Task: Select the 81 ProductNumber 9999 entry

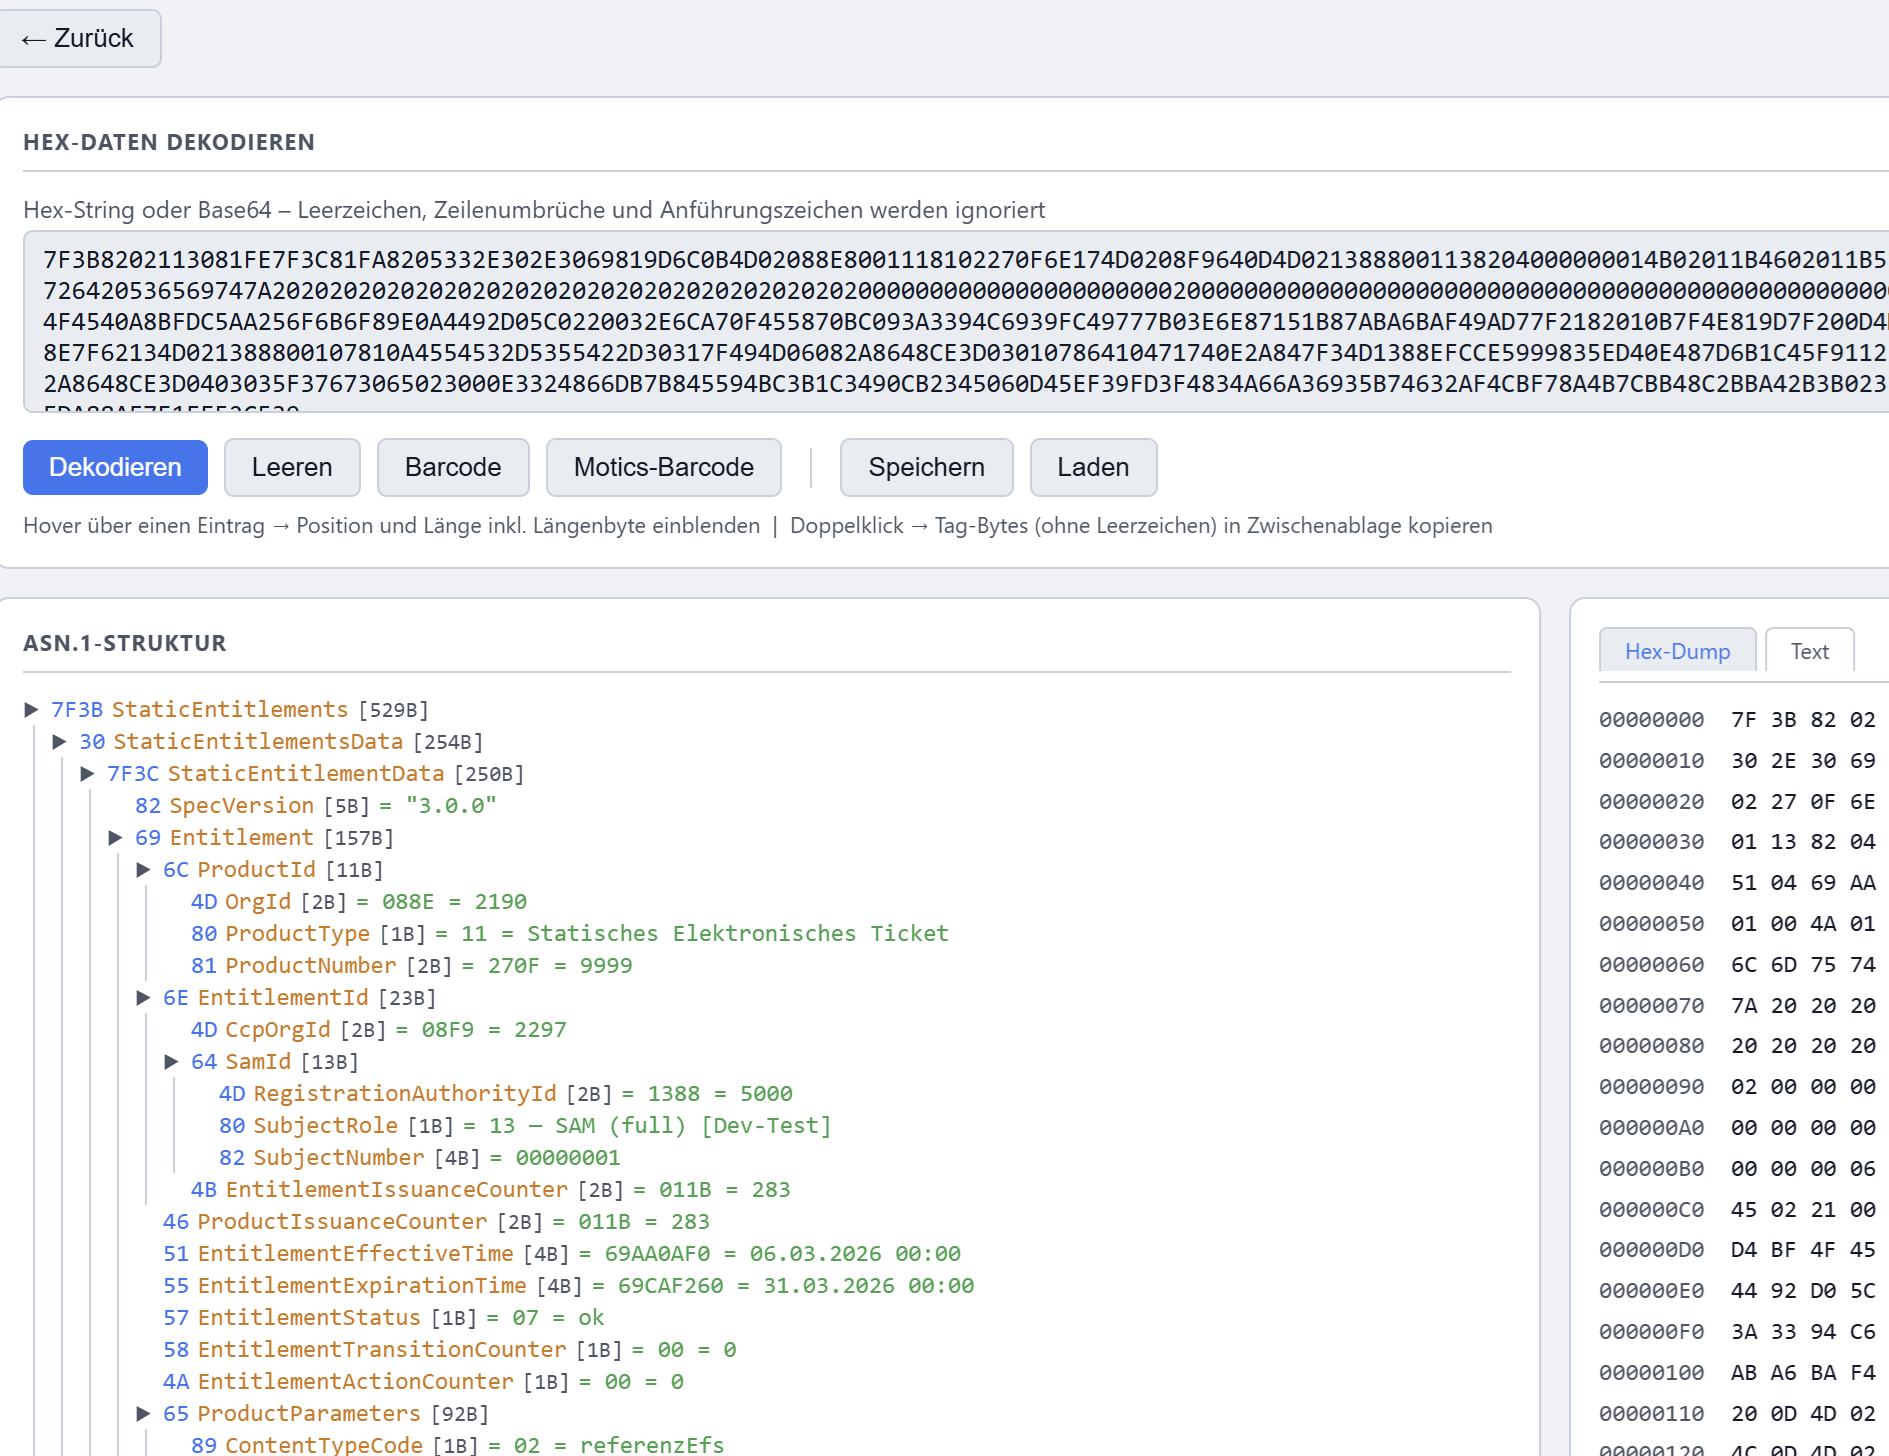Action: pyautogui.click(x=412, y=965)
